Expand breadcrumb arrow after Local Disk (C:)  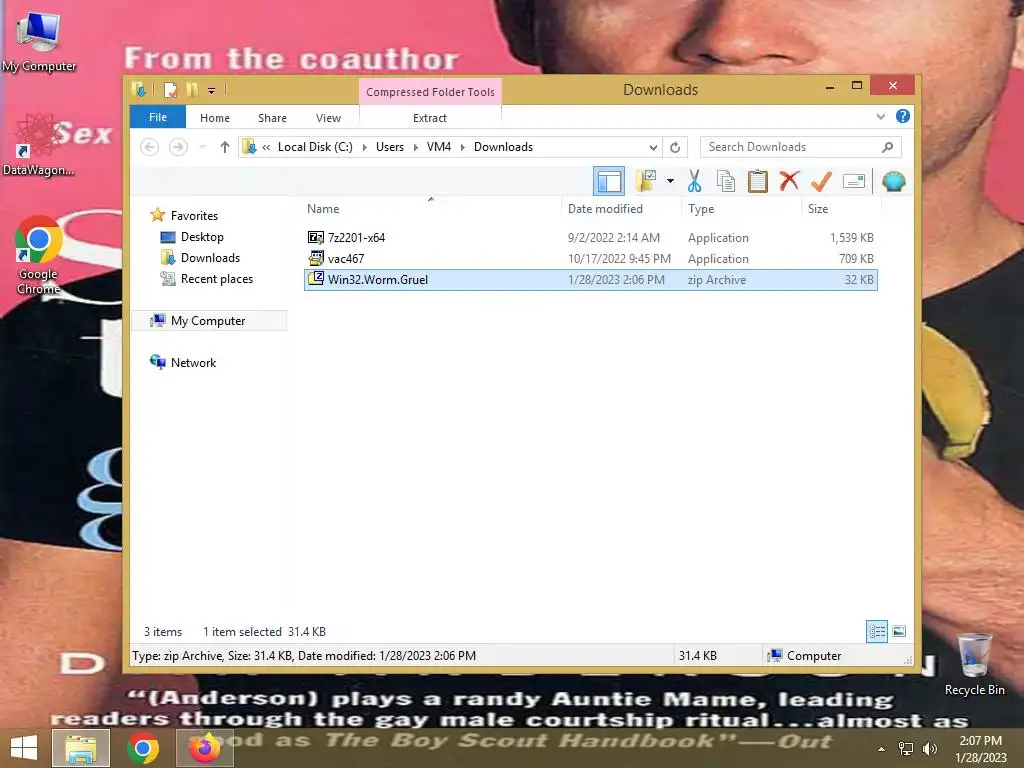[x=364, y=148]
